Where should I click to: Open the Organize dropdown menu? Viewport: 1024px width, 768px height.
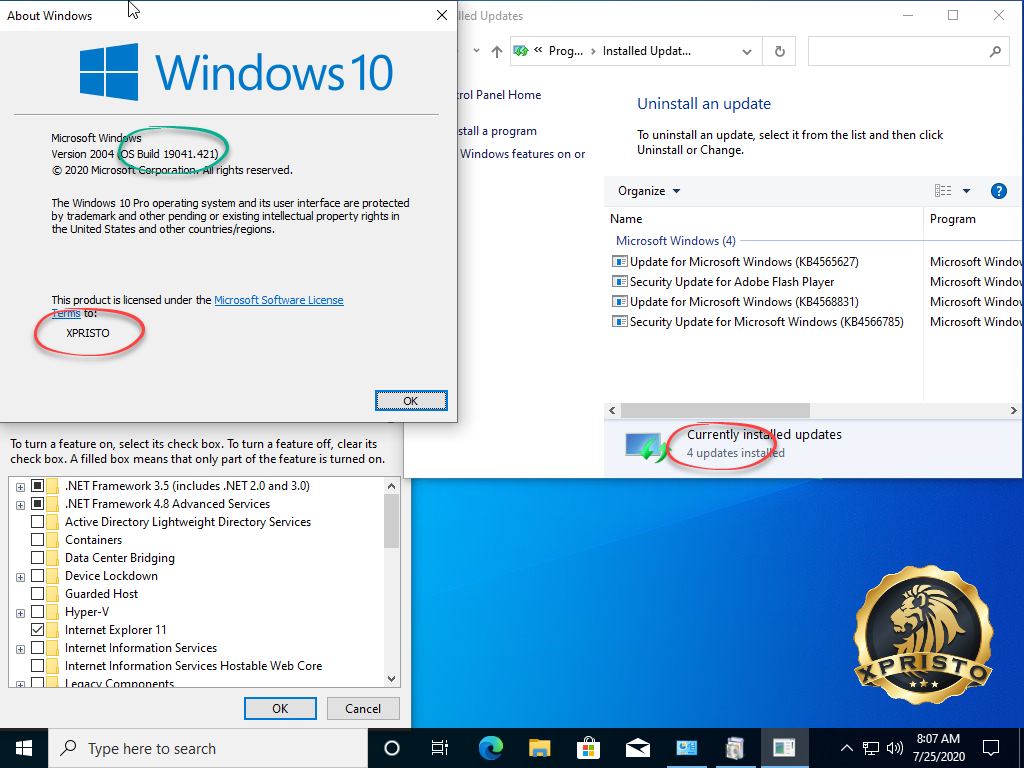649,191
